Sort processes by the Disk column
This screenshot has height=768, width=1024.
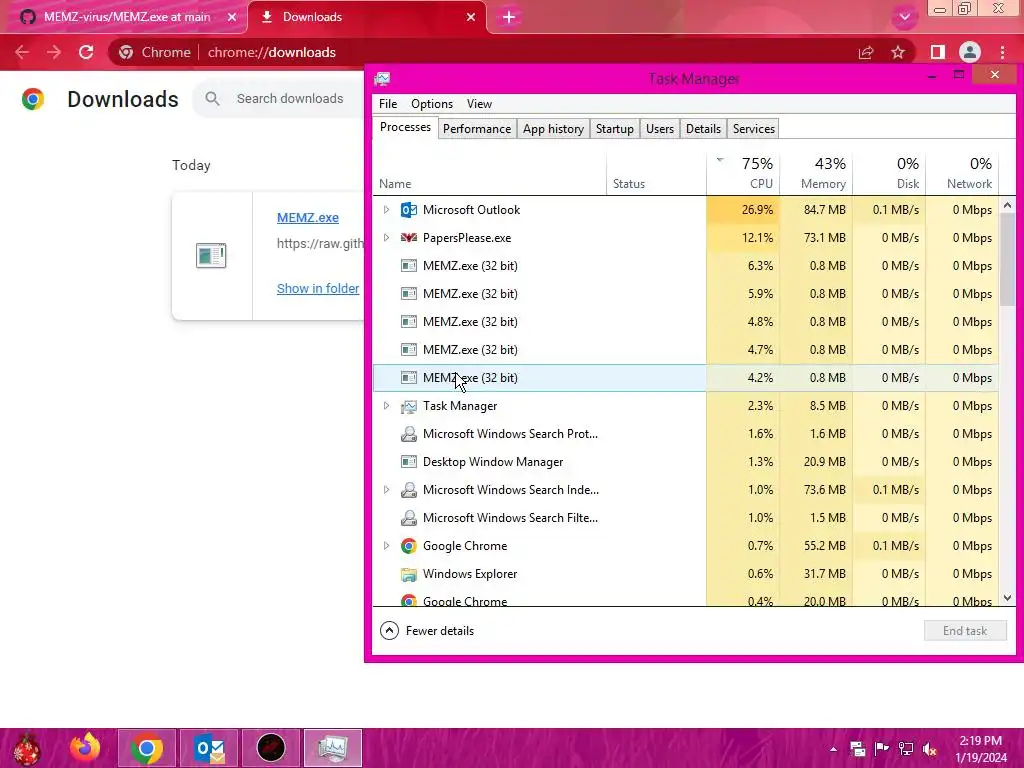click(x=889, y=173)
